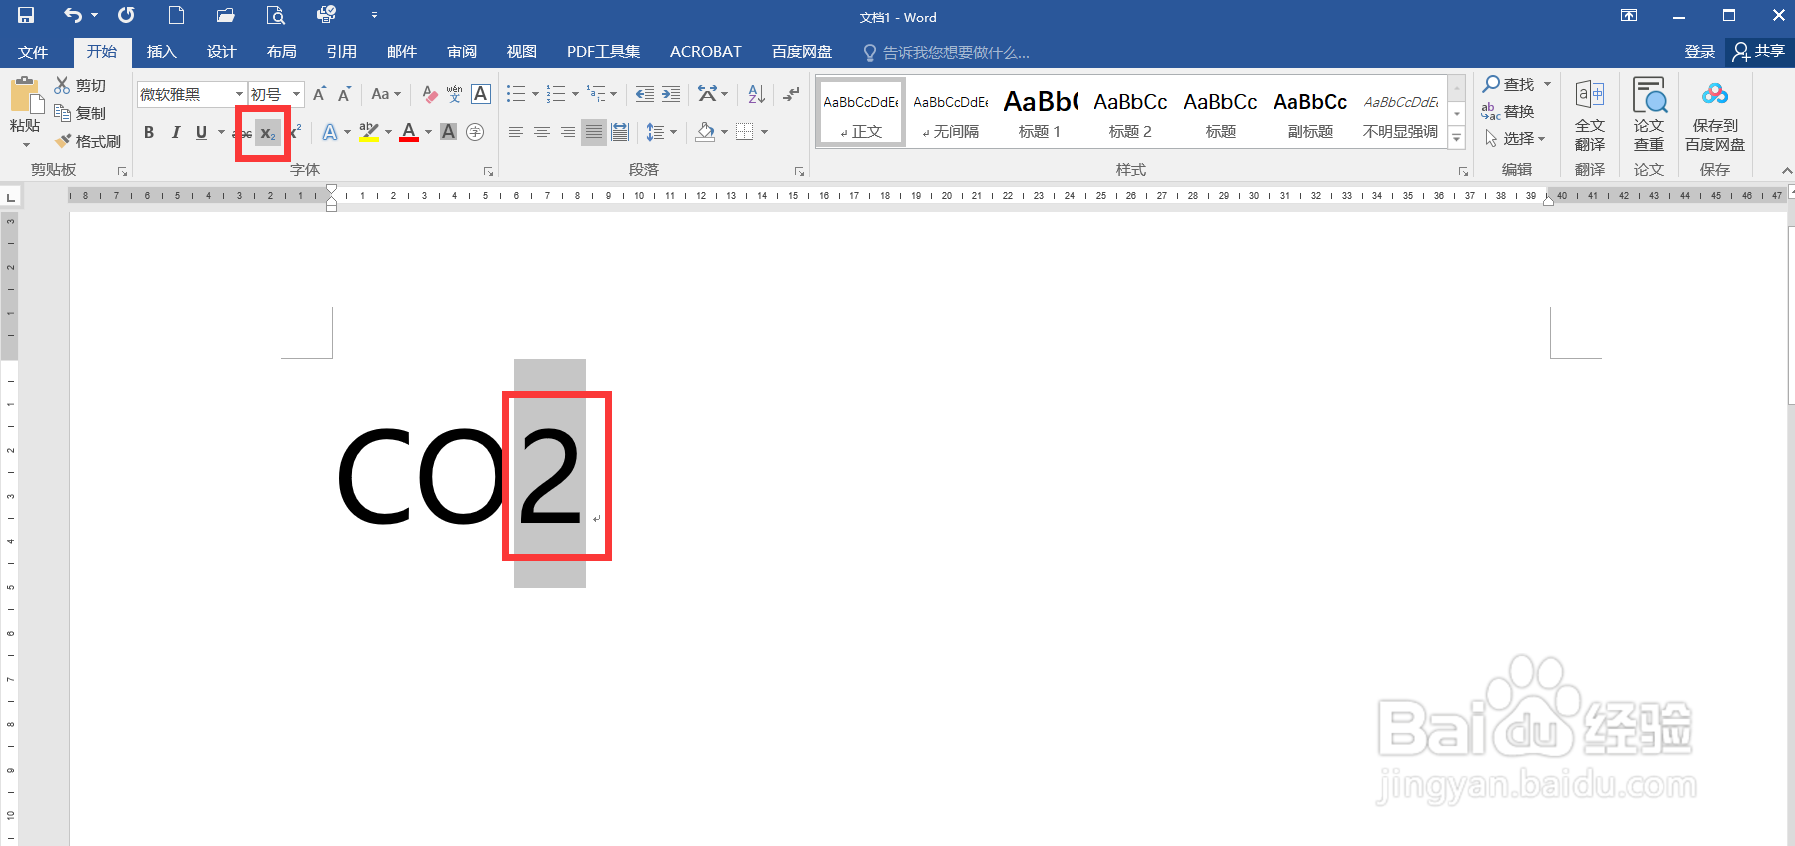Toggle Italic formatting
Image resolution: width=1795 pixels, height=846 pixels.
tap(175, 132)
